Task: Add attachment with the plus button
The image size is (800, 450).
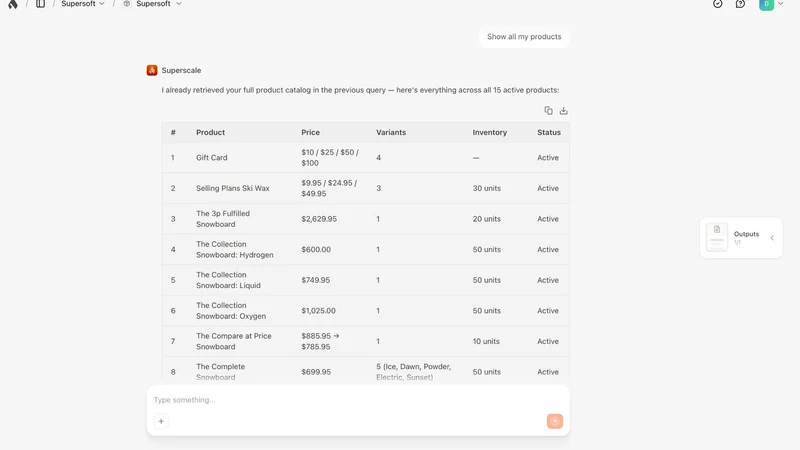Action: pyautogui.click(x=161, y=421)
